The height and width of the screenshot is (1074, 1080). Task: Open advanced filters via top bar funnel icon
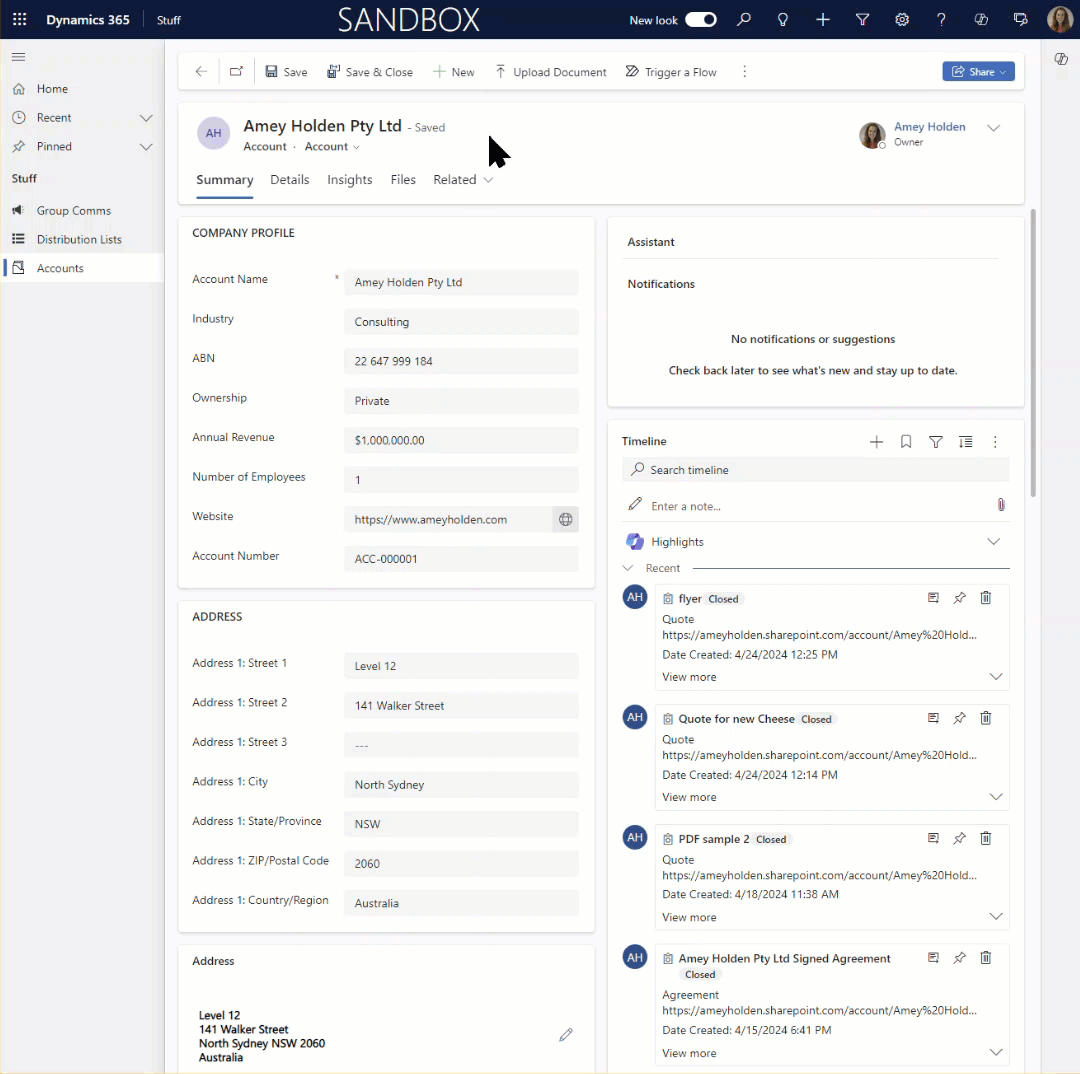click(x=862, y=19)
